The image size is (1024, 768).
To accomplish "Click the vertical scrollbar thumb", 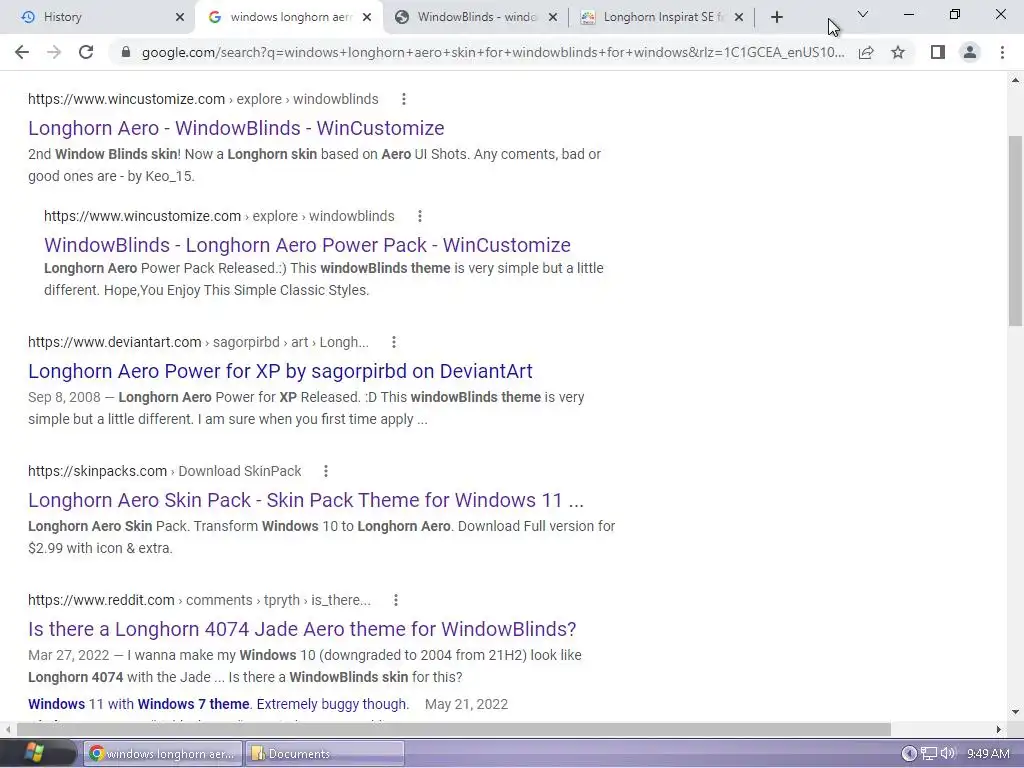I will pos(1016,231).
